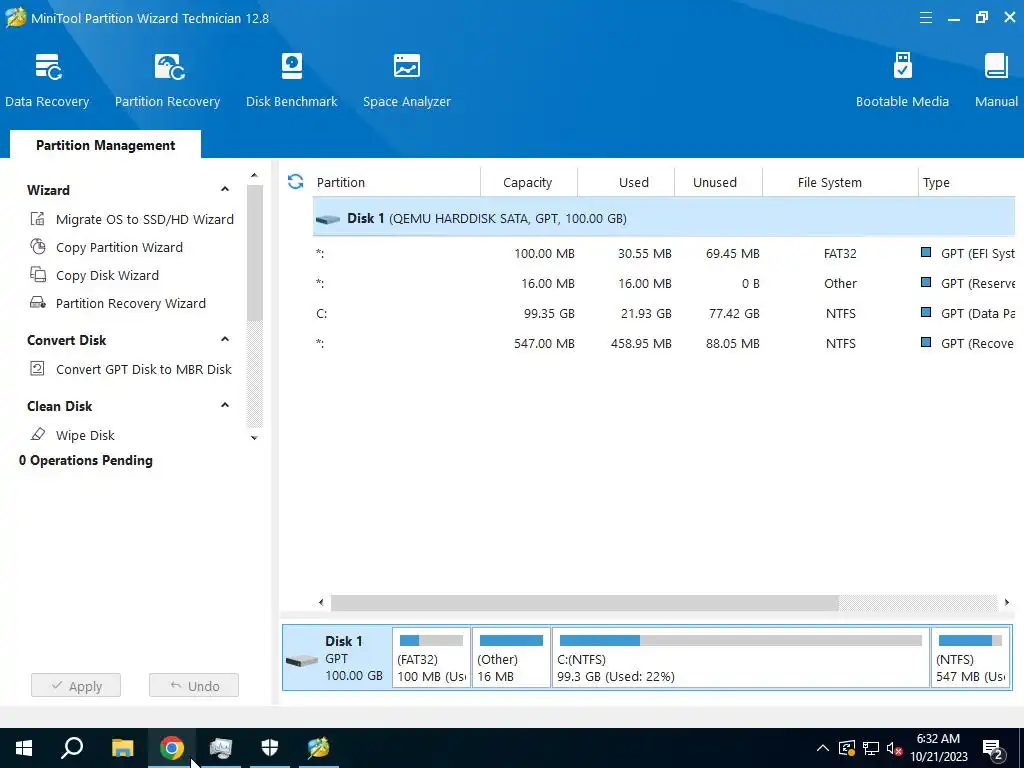The height and width of the screenshot is (768, 1024).
Task: Select the Disk 1 header row
Action: [664, 218]
